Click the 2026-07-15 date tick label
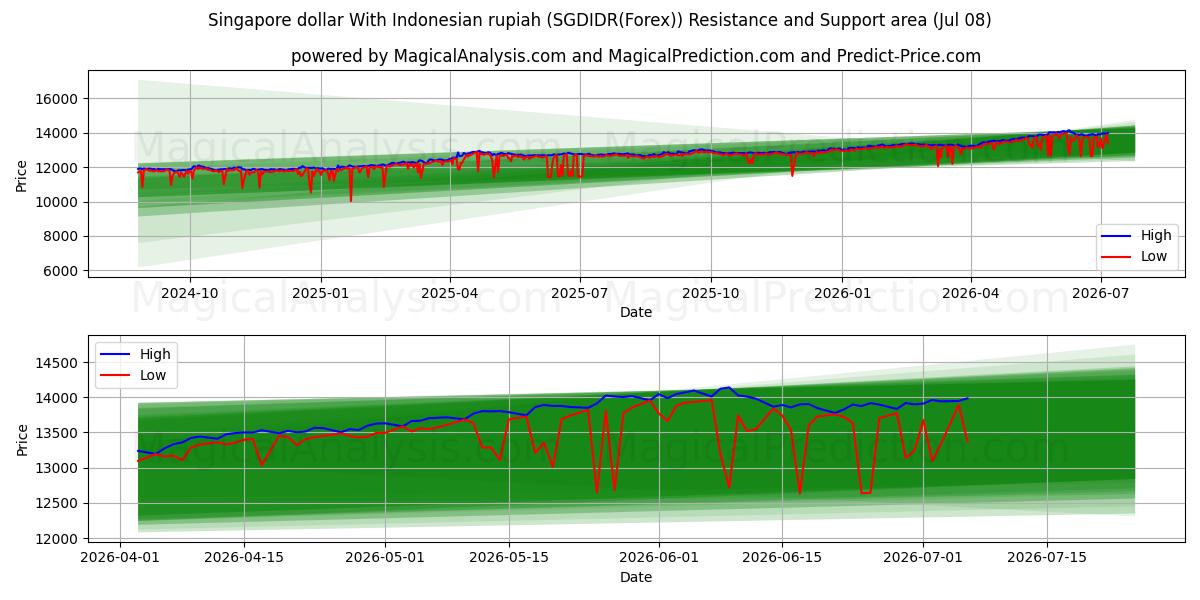 tap(1047, 557)
